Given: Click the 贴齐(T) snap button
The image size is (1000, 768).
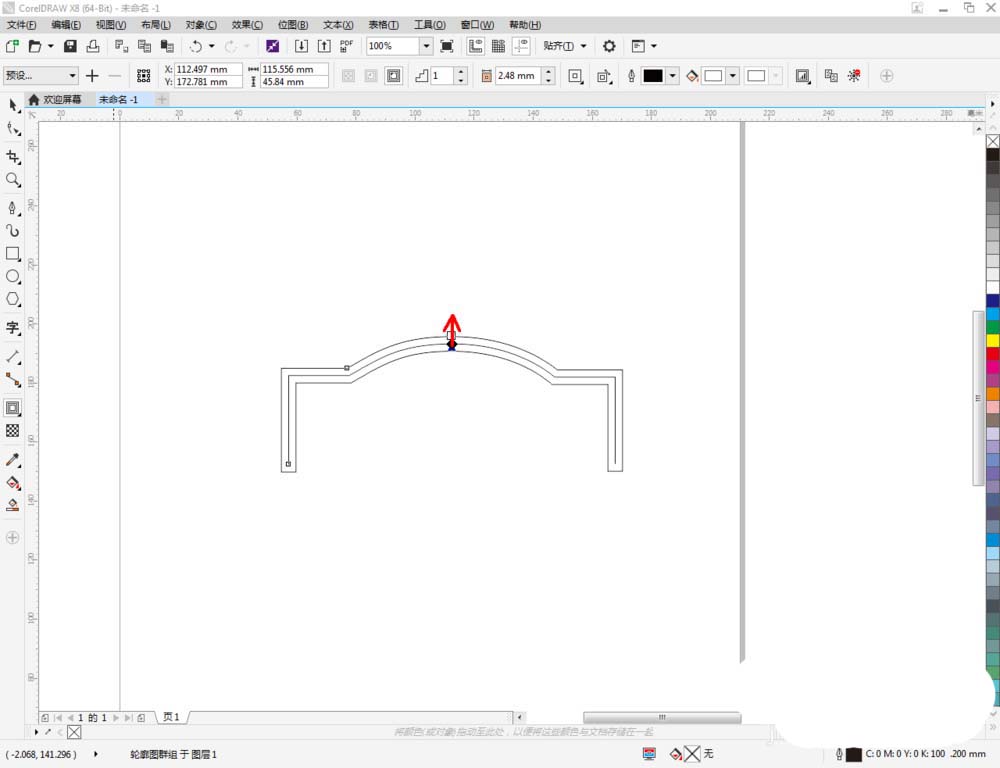Looking at the screenshot, I should pyautogui.click(x=558, y=46).
